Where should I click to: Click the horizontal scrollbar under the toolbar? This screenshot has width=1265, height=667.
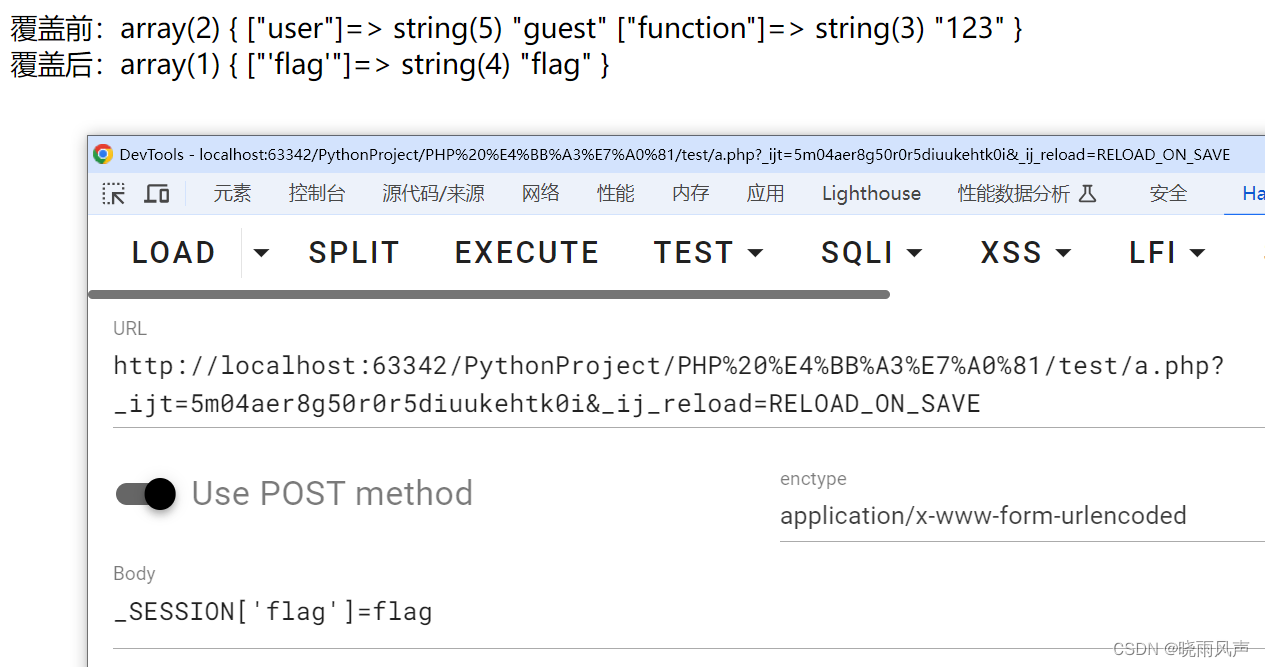pos(489,294)
